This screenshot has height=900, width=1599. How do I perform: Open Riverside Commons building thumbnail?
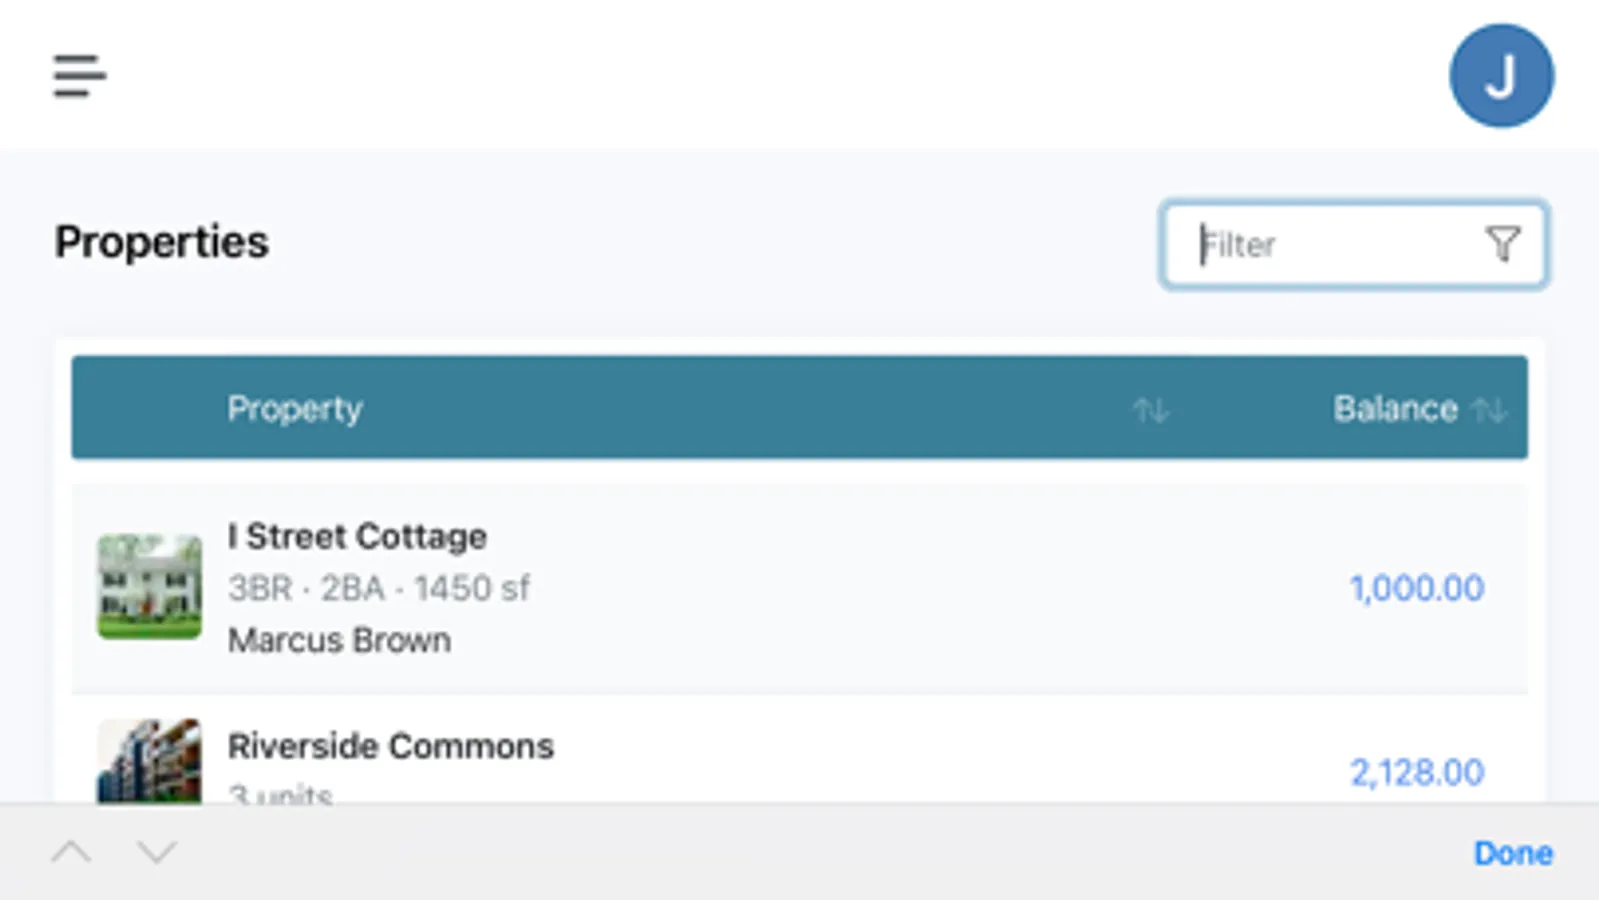(149, 762)
